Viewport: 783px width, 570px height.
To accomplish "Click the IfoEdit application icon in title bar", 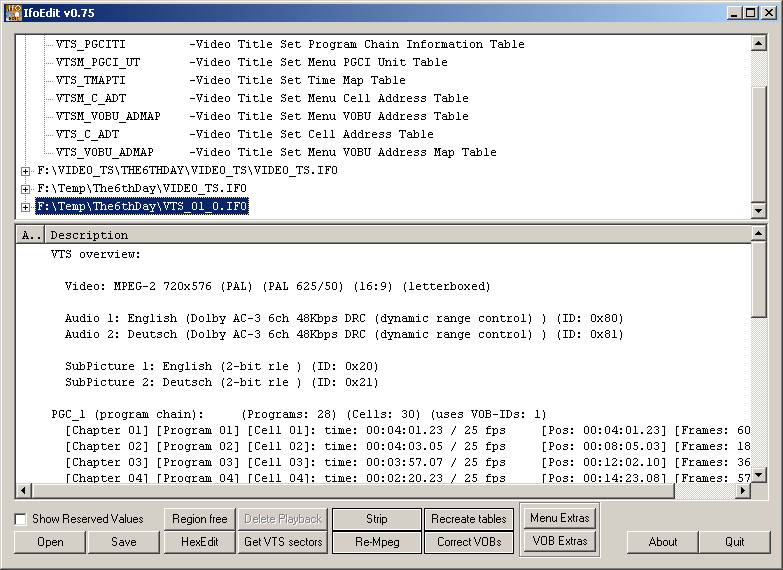I will click(13, 12).
